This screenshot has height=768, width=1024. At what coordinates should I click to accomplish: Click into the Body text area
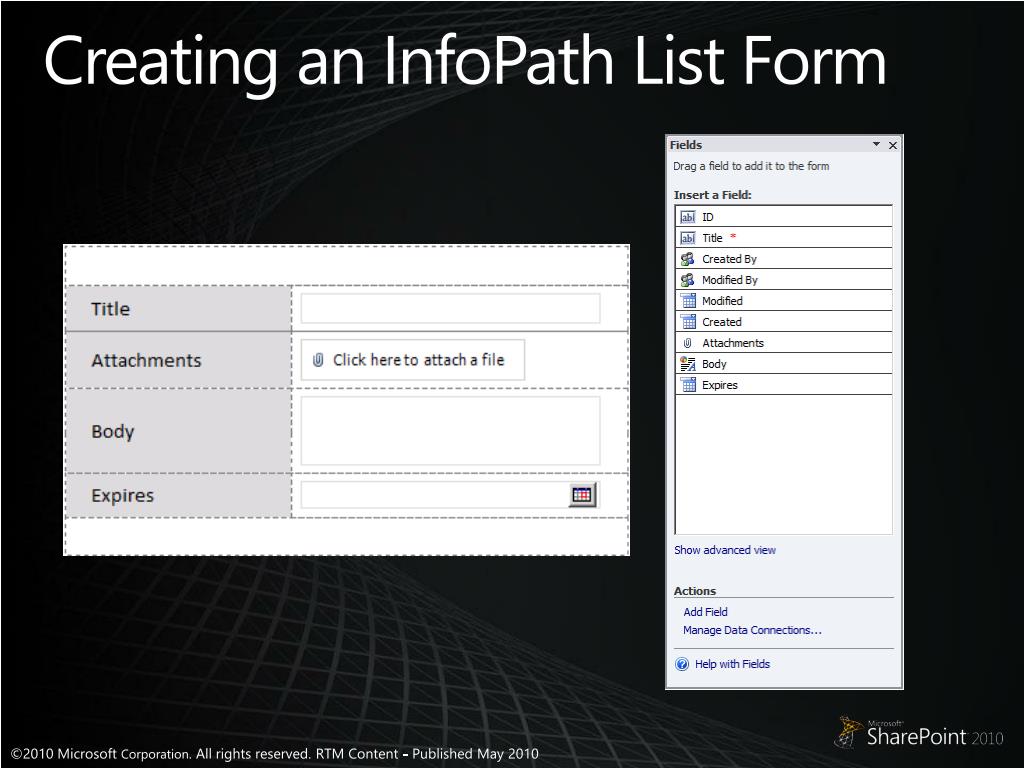click(x=450, y=431)
